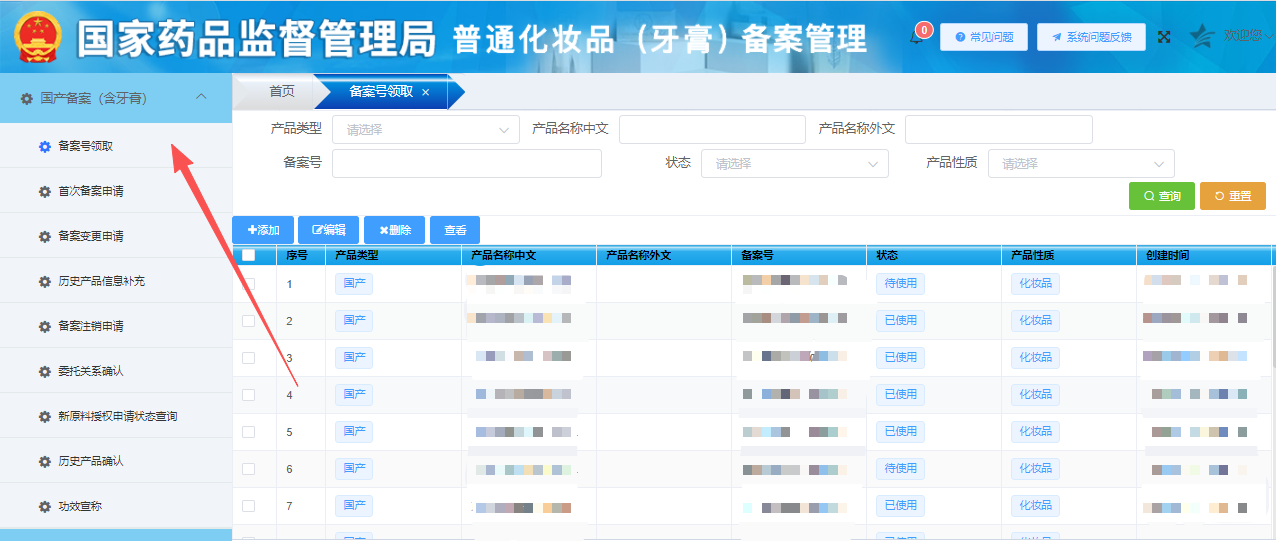Image resolution: width=1276 pixels, height=541 pixels.
Task: Click the 系统问题反馈 button
Action: coord(1091,37)
